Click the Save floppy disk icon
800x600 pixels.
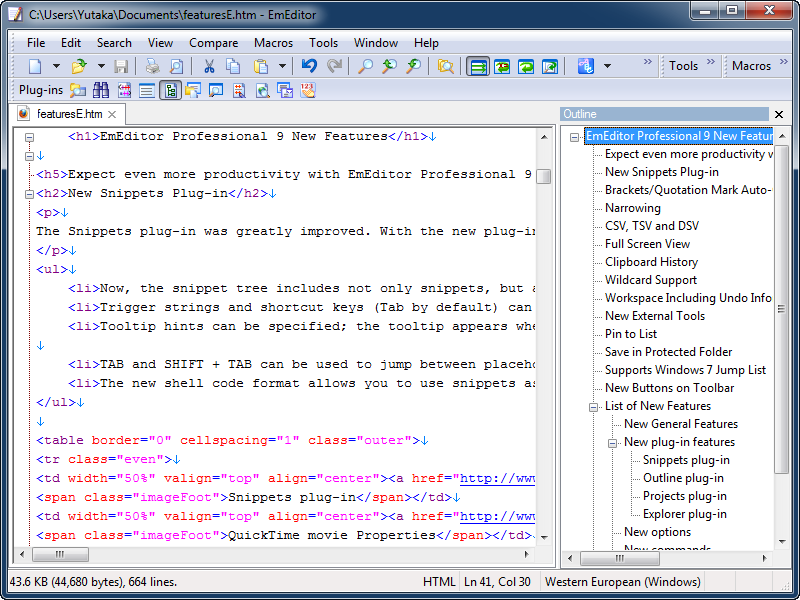(121, 66)
